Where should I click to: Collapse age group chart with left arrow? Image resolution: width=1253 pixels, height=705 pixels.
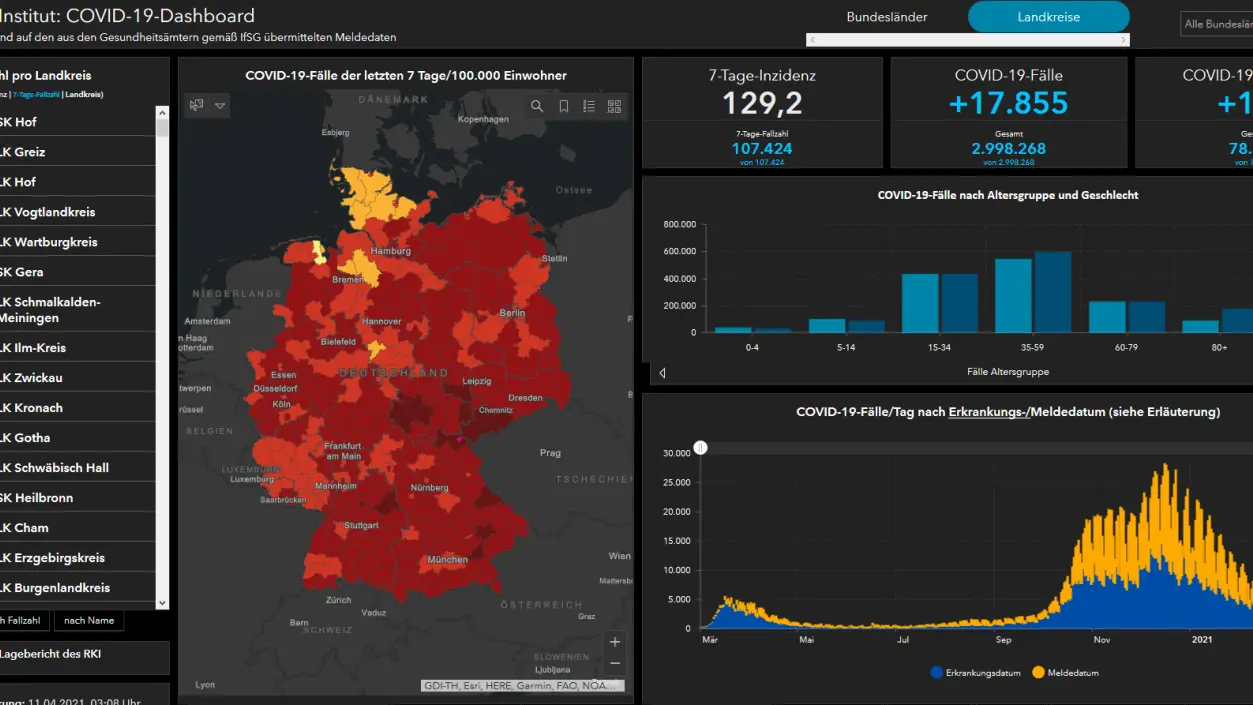coord(662,373)
